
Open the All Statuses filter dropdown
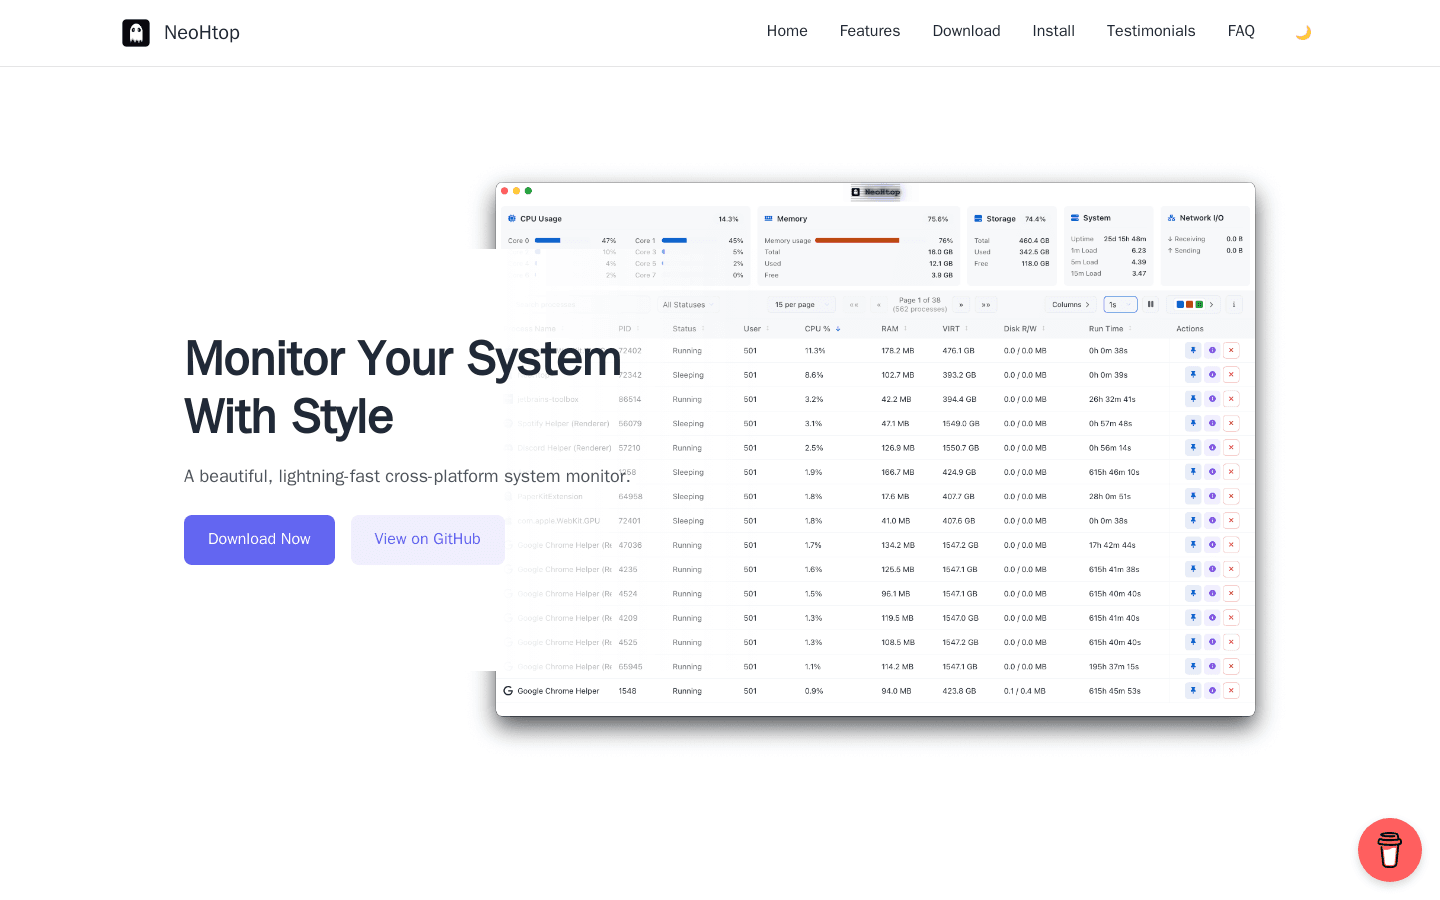coord(687,304)
